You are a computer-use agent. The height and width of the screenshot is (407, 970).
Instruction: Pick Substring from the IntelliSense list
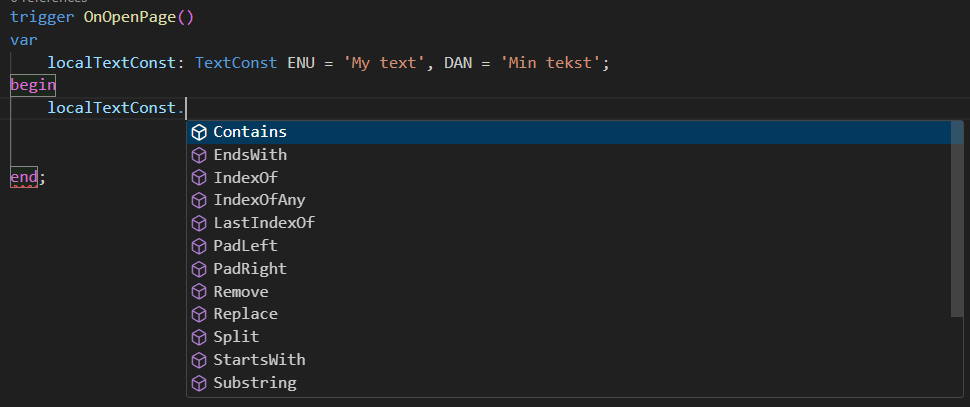pos(254,383)
